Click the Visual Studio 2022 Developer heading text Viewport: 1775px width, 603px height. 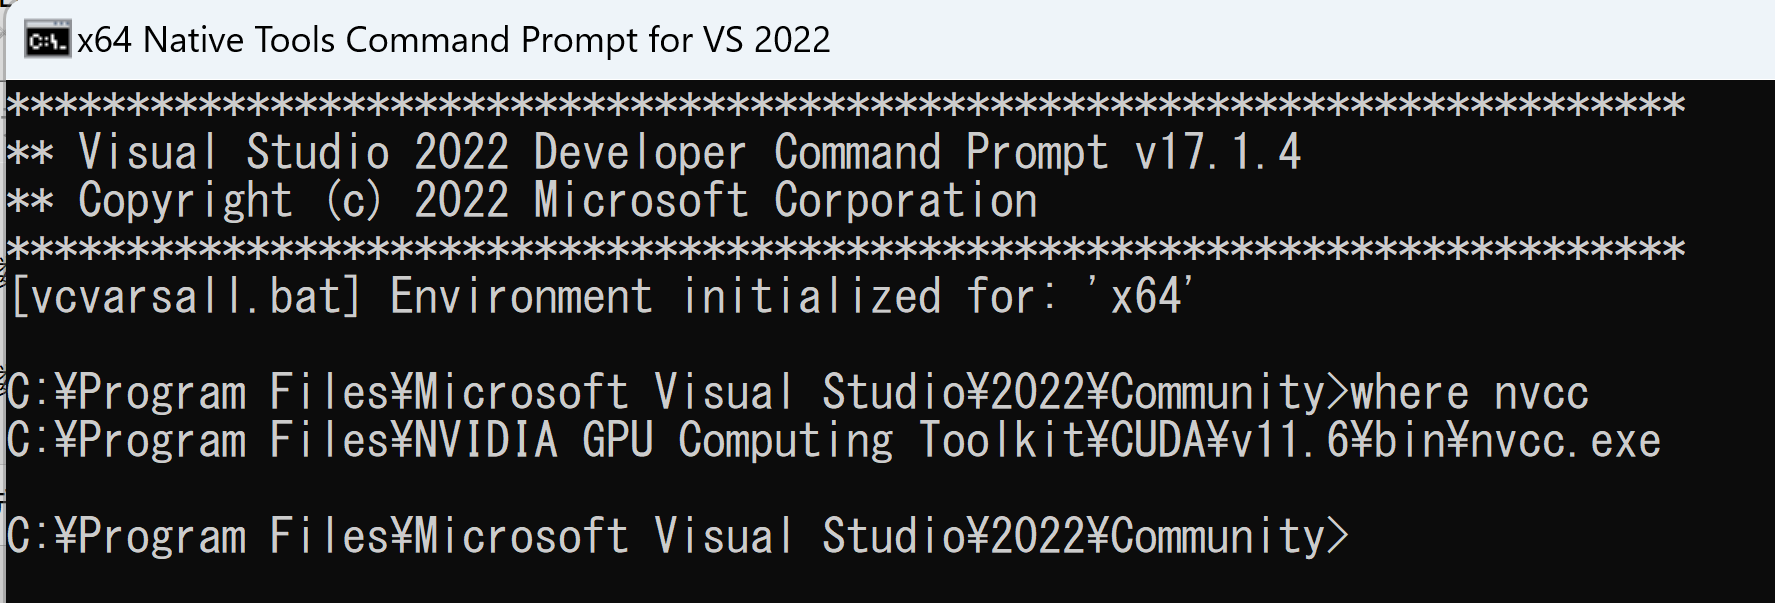[x=413, y=153]
